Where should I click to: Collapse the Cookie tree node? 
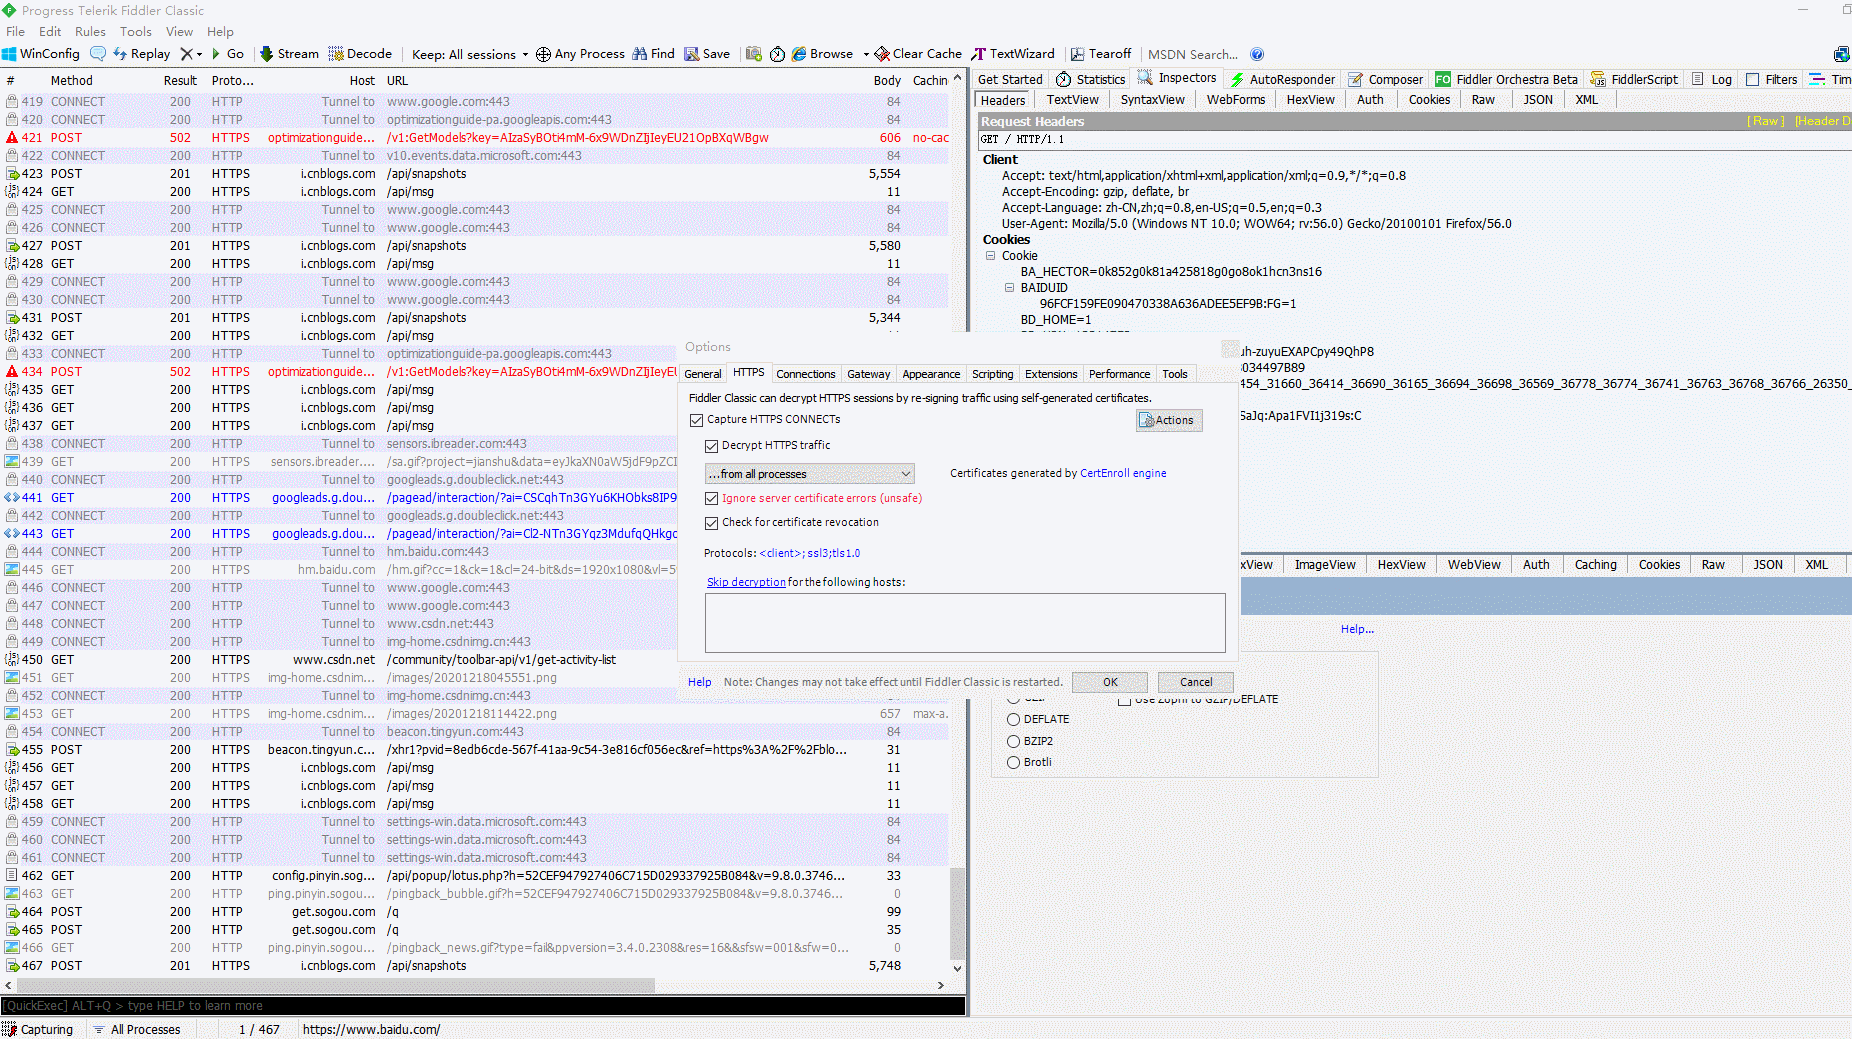[991, 256]
